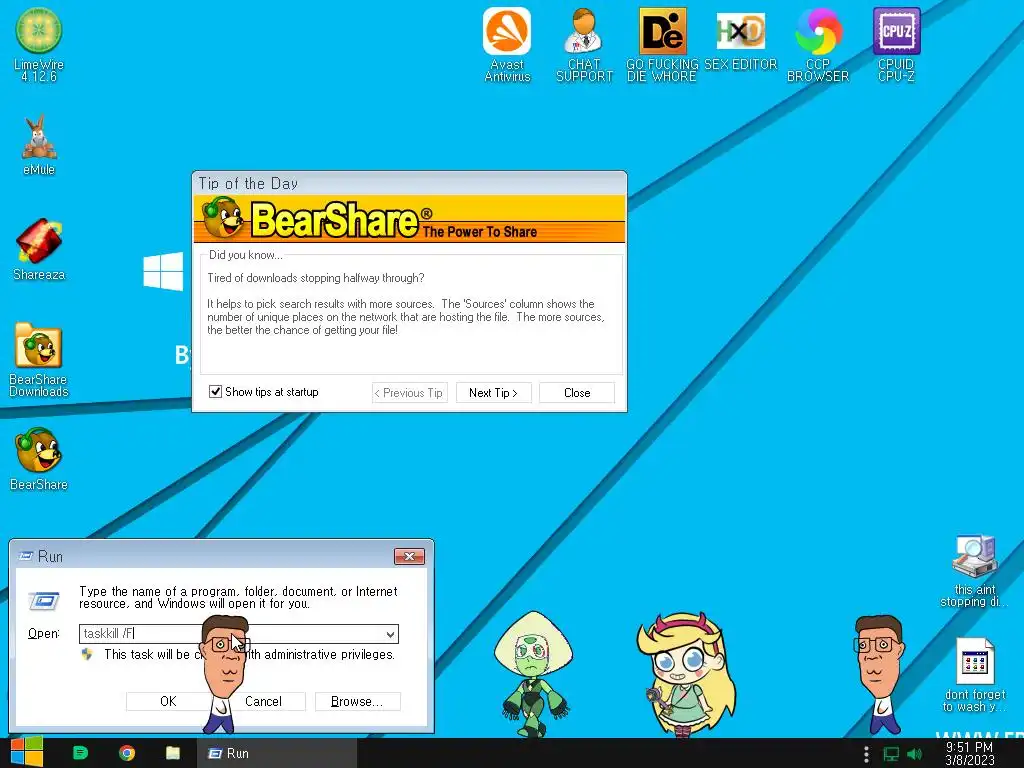Select the 'this aint stopping di...' desktop icon

[974, 571]
